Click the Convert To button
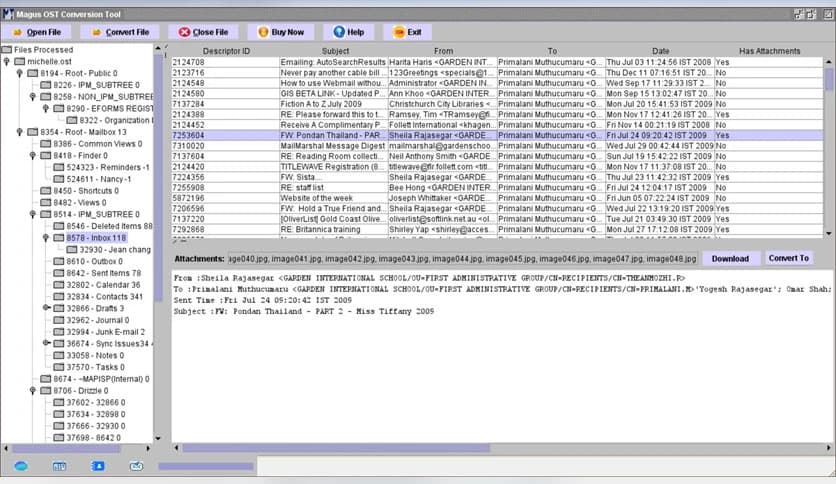Image resolution: width=836 pixels, height=484 pixels. [x=789, y=258]
